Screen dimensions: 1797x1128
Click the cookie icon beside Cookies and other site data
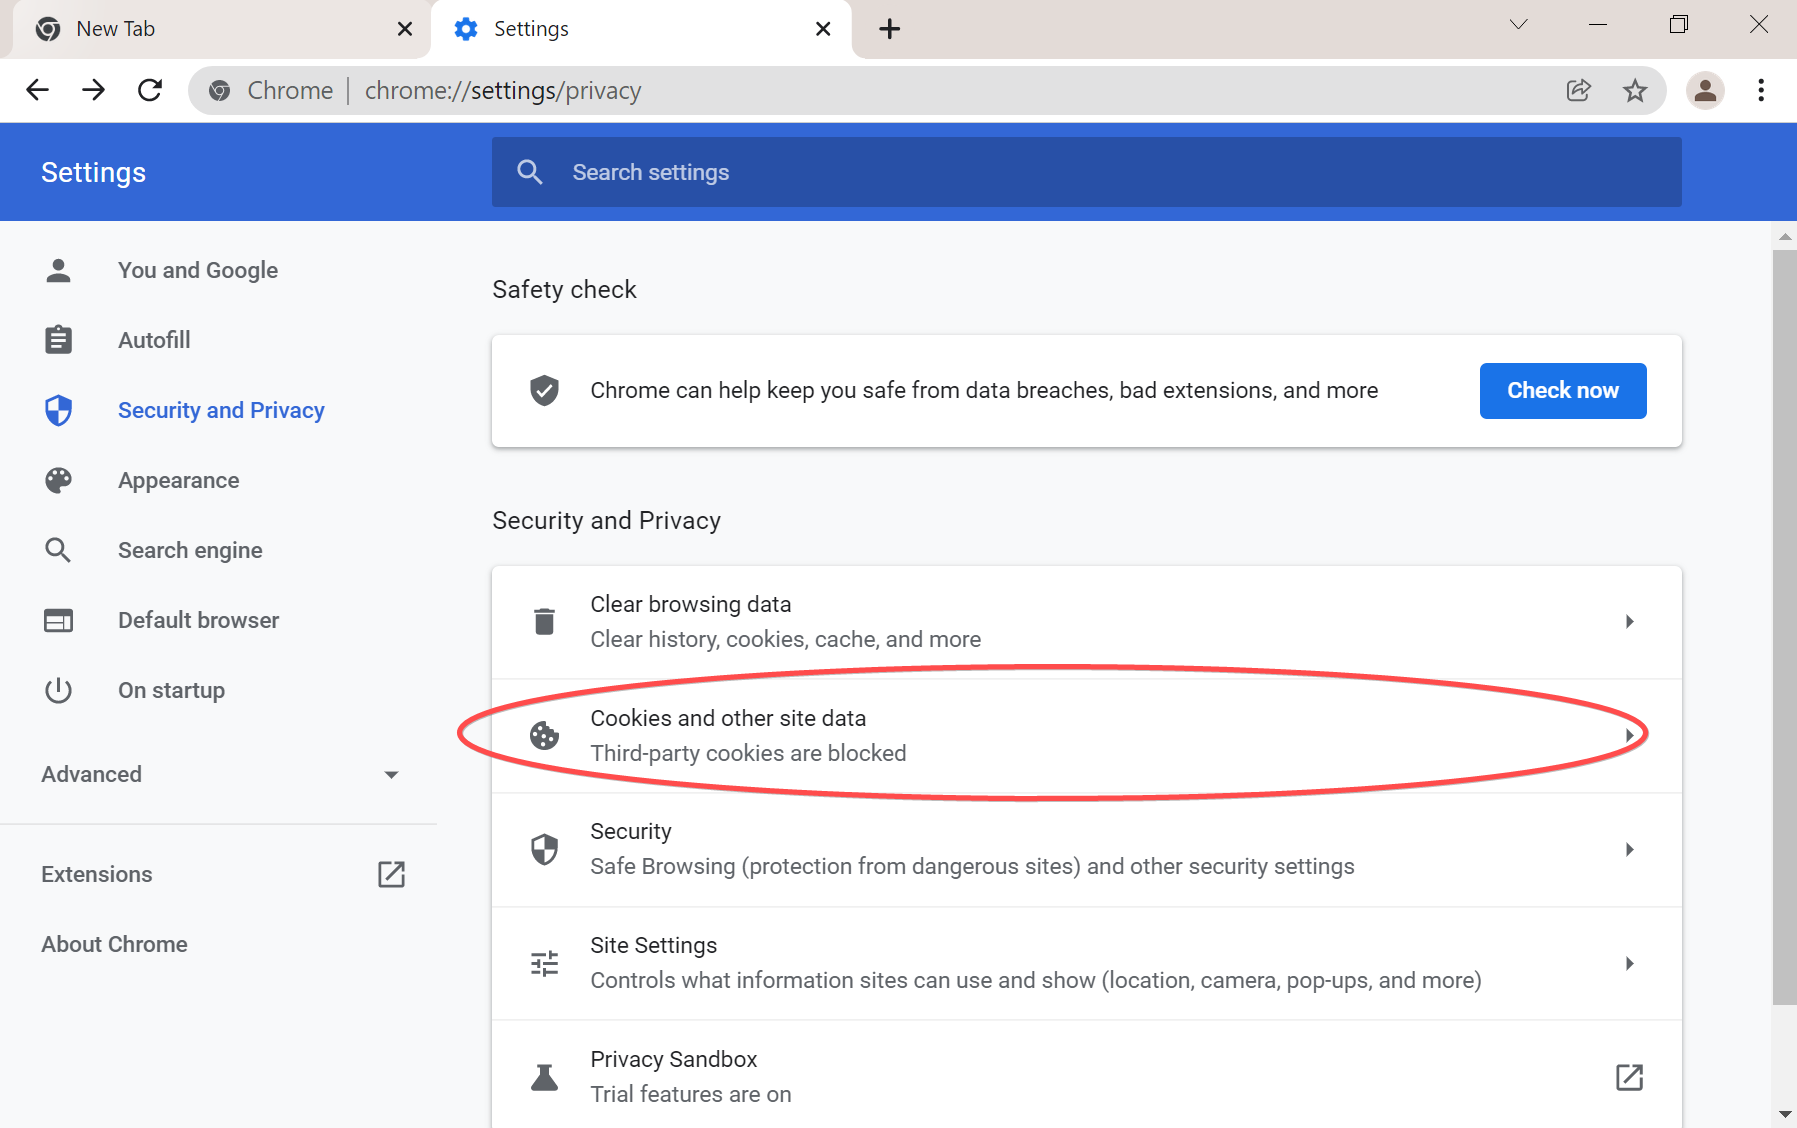coord(545,735)
